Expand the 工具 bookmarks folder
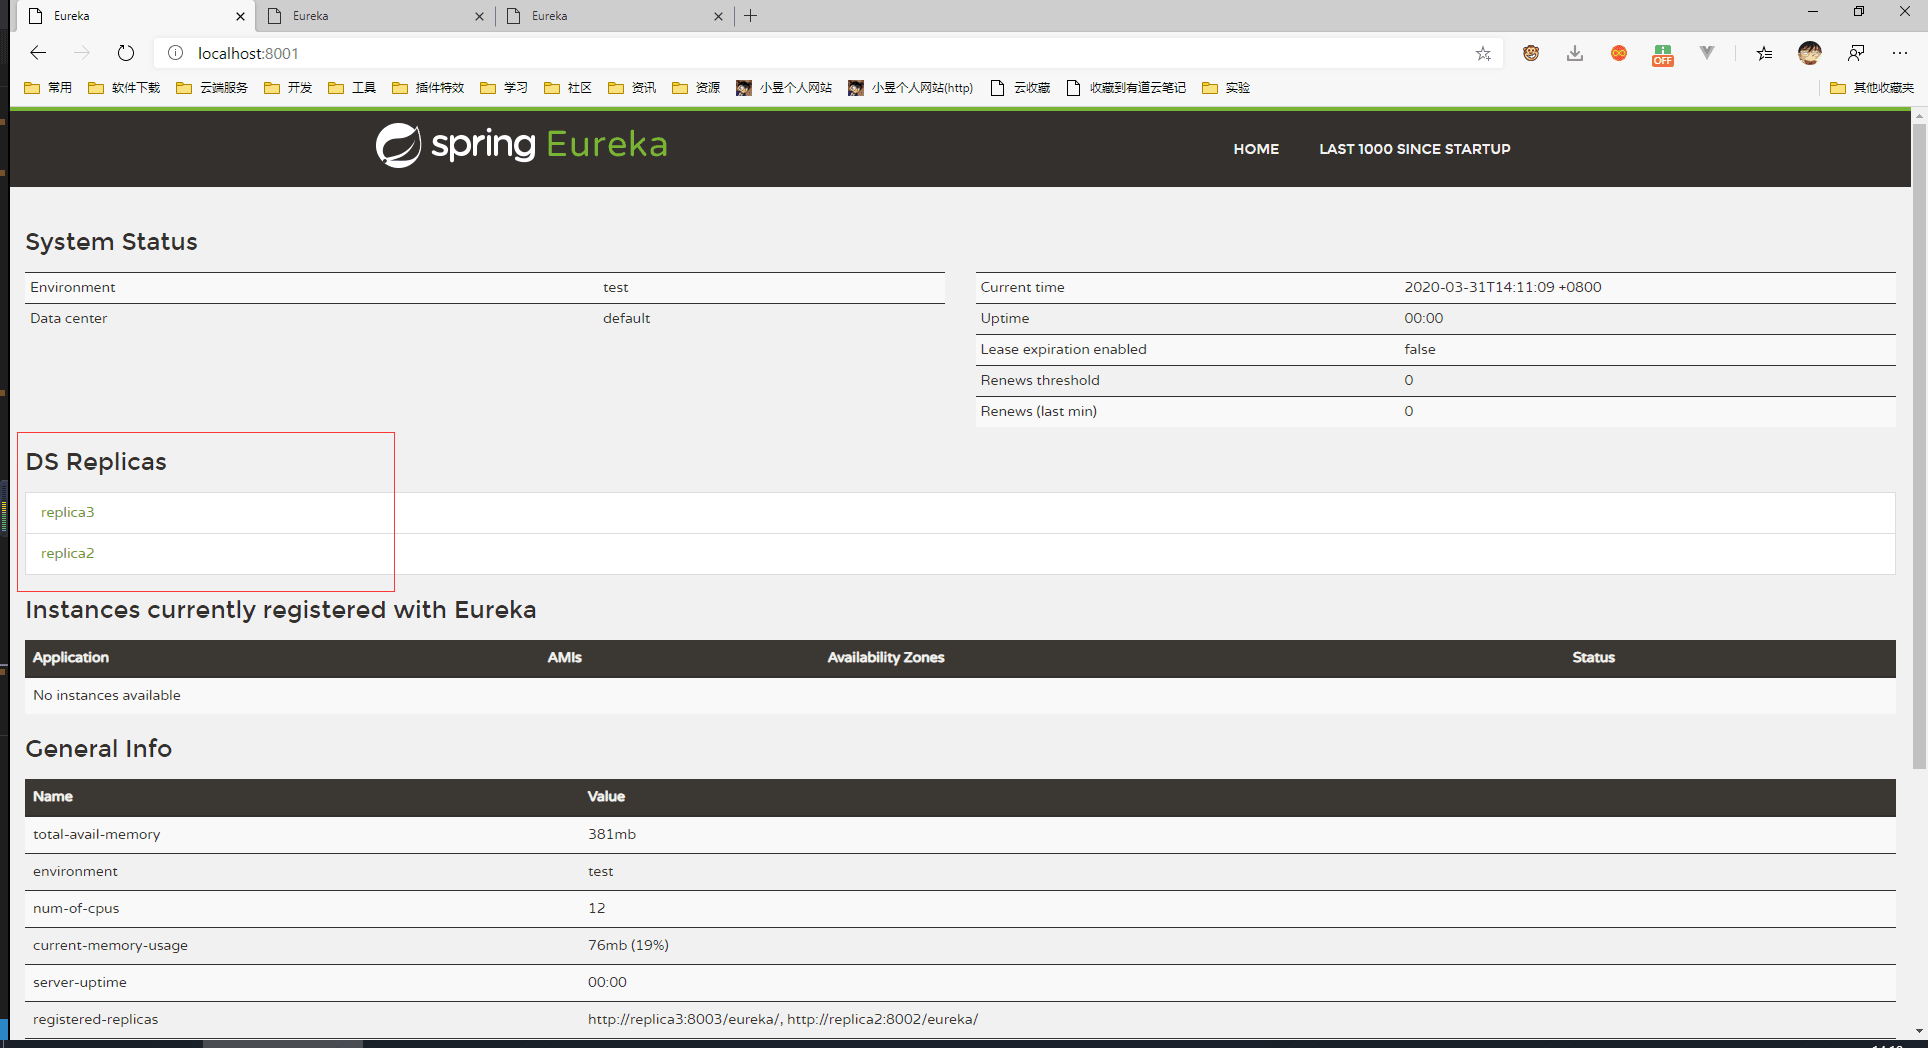The width and height of the screenshot is (1928, 1048). pos(352,88)
